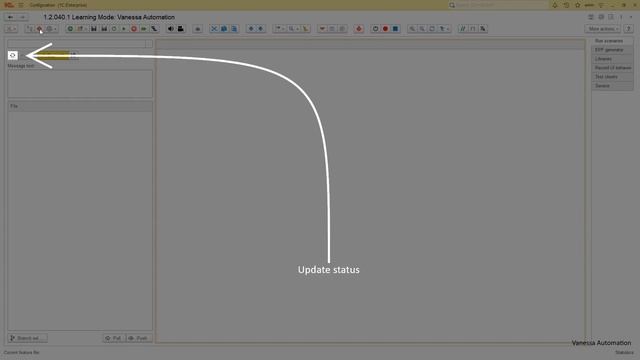Open the Libraries tab
640x360 pixels.
tap(612, 59)
